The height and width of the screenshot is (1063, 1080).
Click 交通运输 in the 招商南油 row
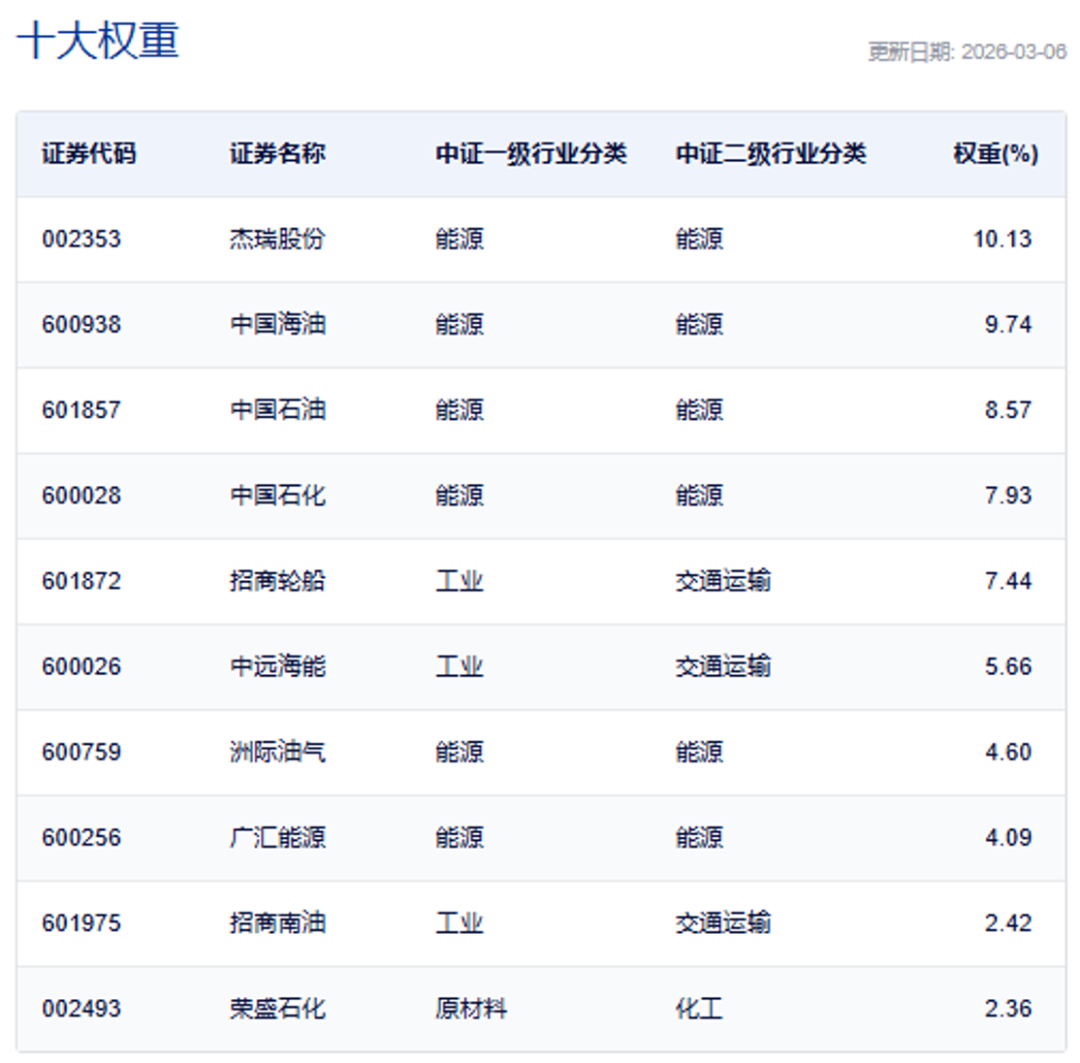click(723, 922)
